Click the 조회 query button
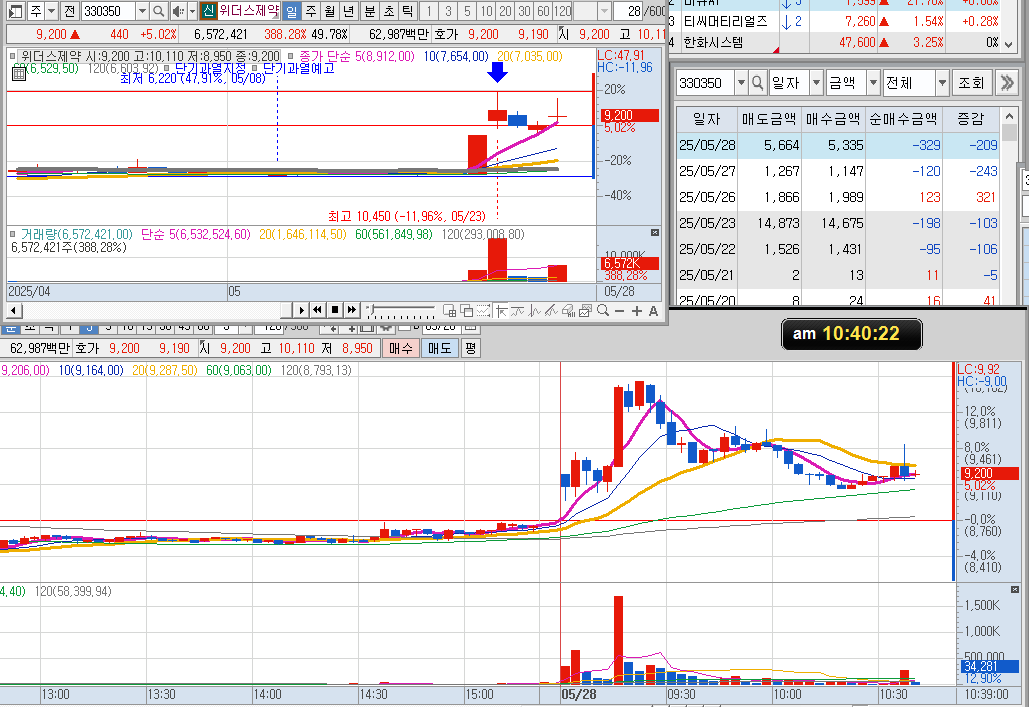This screenshot has height=707, width=1029. 972,83
